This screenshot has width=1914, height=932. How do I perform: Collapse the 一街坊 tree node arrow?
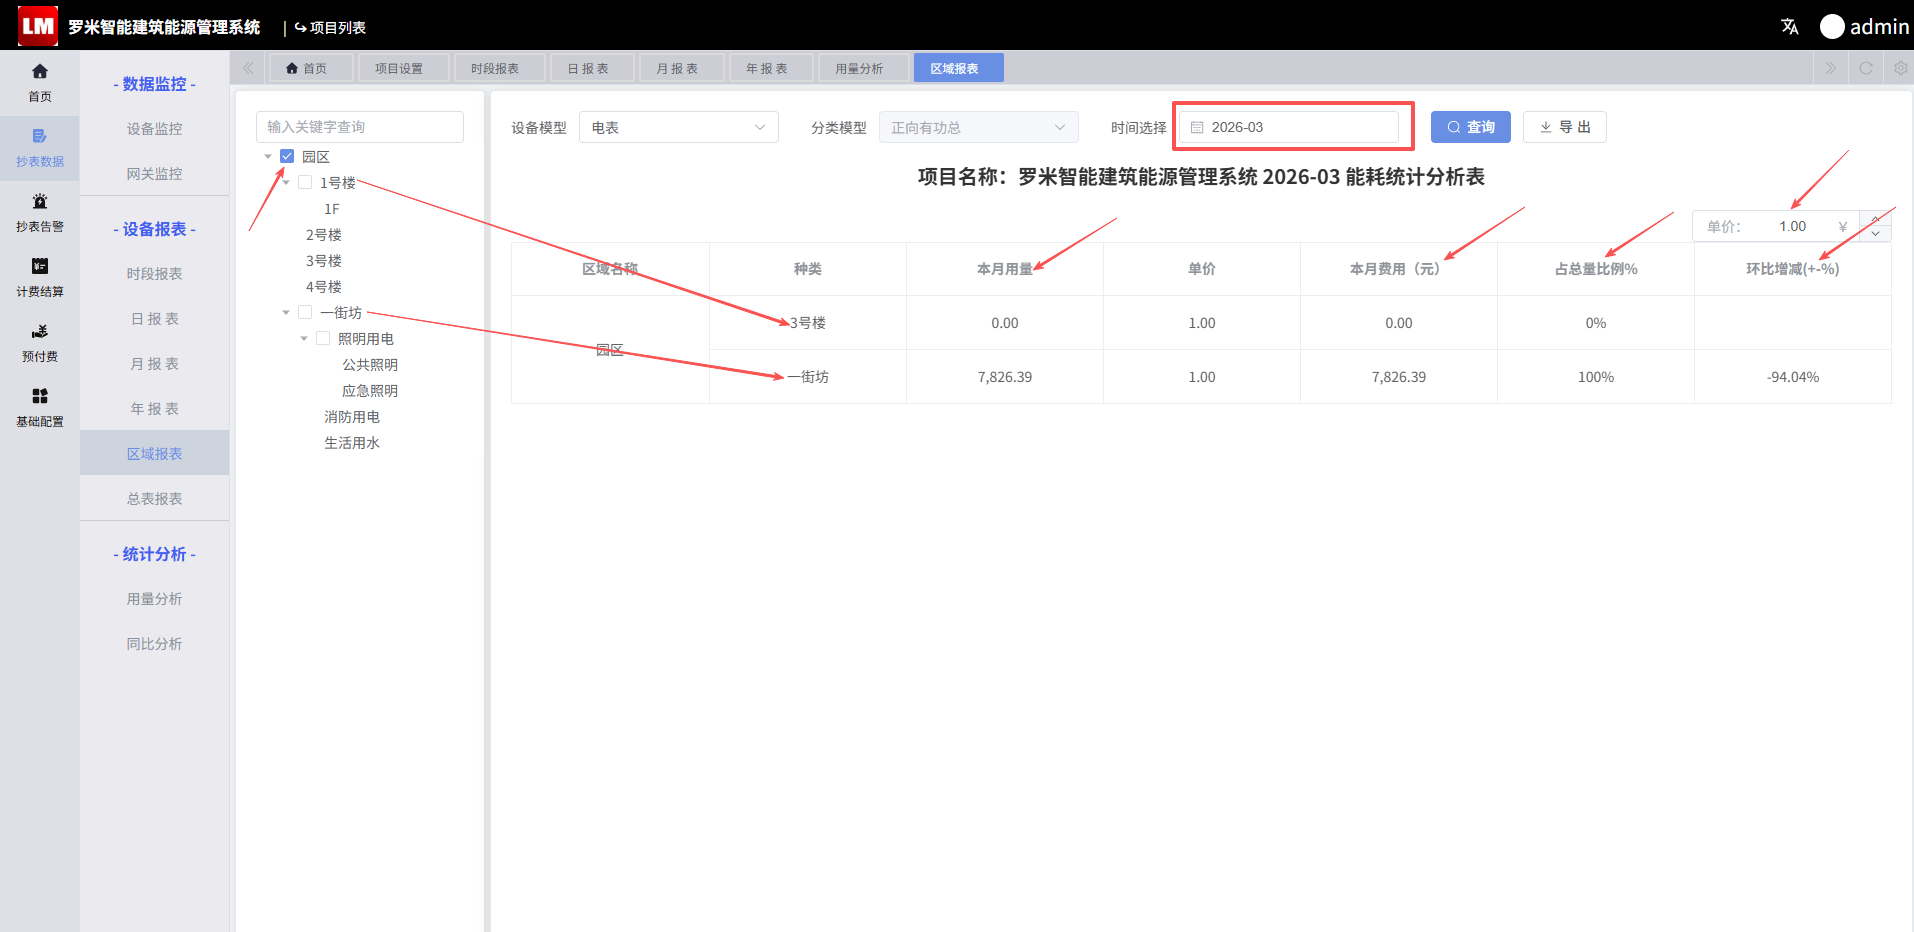286,312
